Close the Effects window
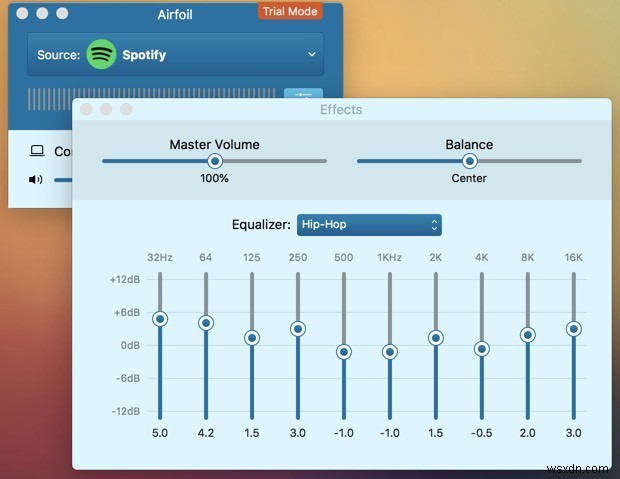620x479 pixels. click(x=86, y=109)
